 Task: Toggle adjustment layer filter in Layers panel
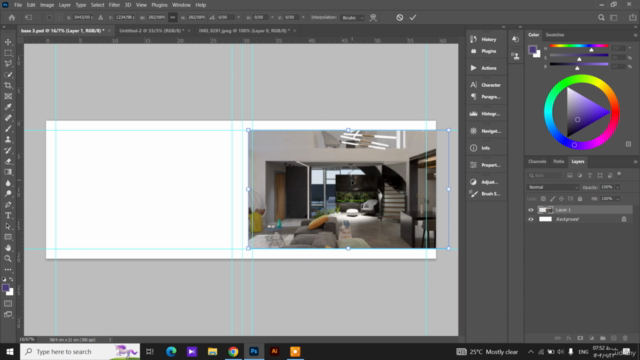coord(580,176)
